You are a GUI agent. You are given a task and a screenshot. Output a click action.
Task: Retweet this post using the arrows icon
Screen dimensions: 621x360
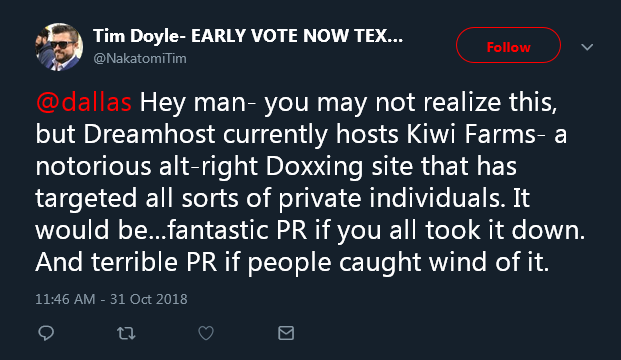pyautogui.click(x=126, y=333)
